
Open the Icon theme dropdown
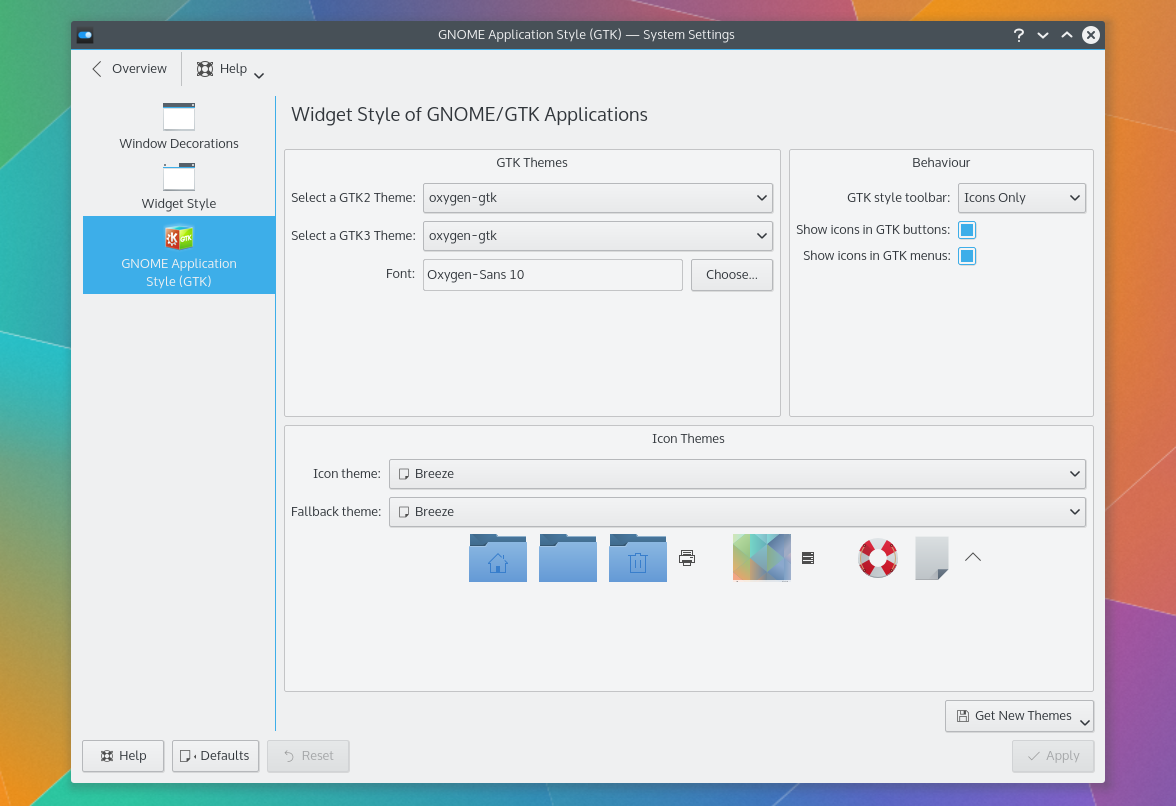[x=737, y=474]
